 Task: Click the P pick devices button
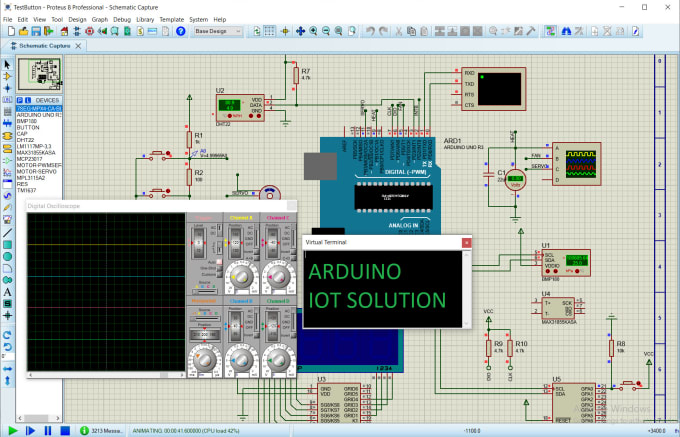(20, 100)
